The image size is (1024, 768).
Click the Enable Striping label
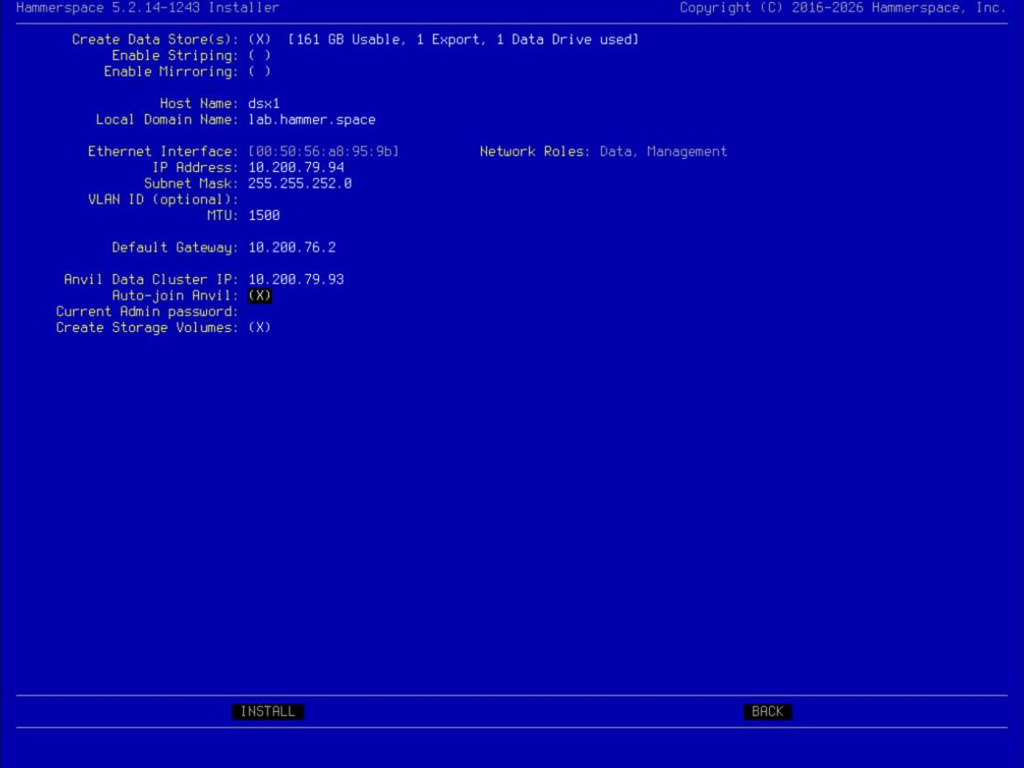(x=175, y=56)
